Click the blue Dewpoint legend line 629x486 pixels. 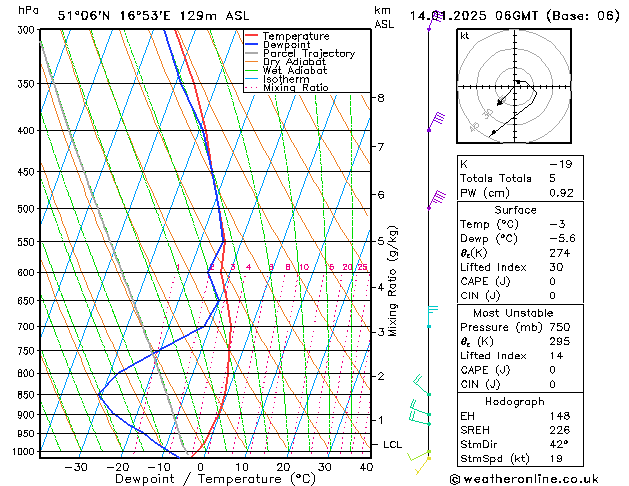point(252,44)
